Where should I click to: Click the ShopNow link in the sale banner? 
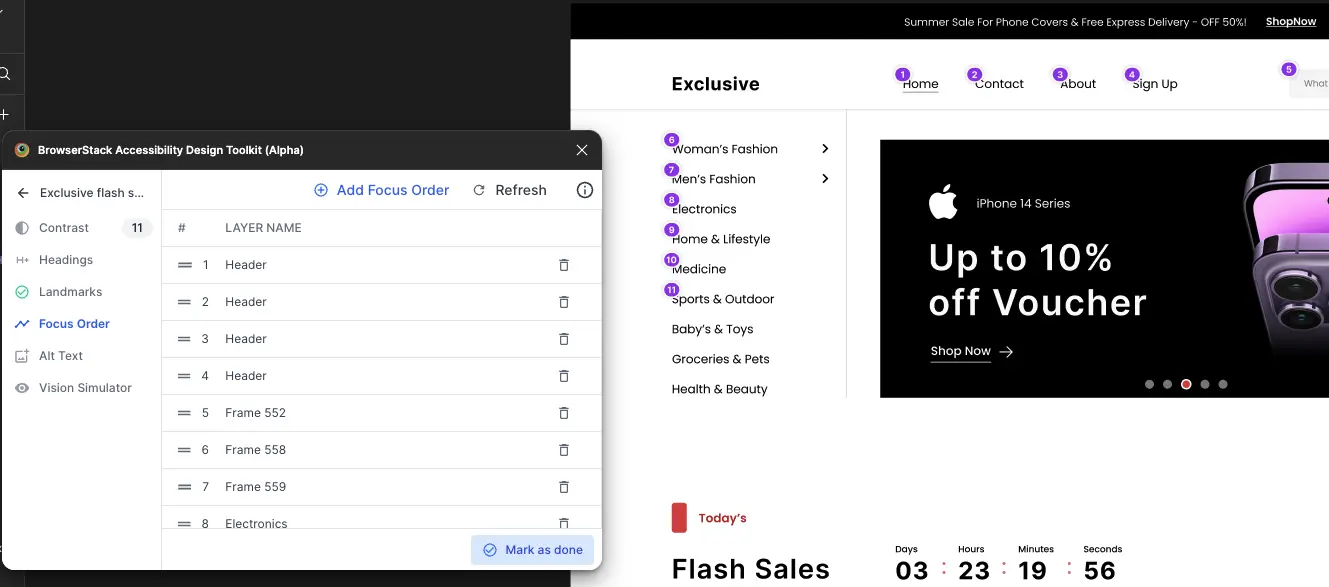pyautogui.click(x=1291, y=22)
